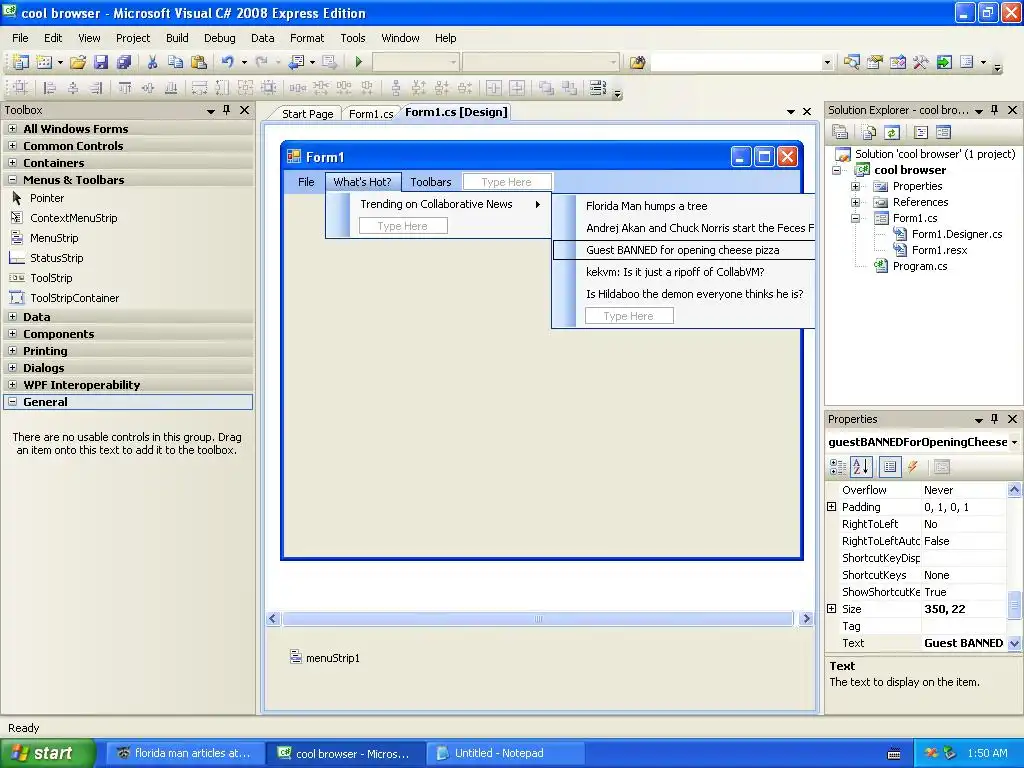This screenshot has width=1024, height=768.
Task: Open the Object Browser toolbar icon
Action: coord(898,62)
